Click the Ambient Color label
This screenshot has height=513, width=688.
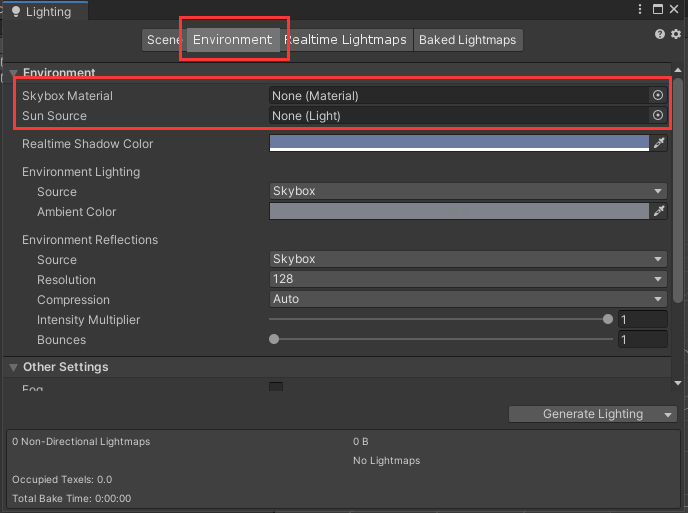pyautogui.click(x=77, y=212)
